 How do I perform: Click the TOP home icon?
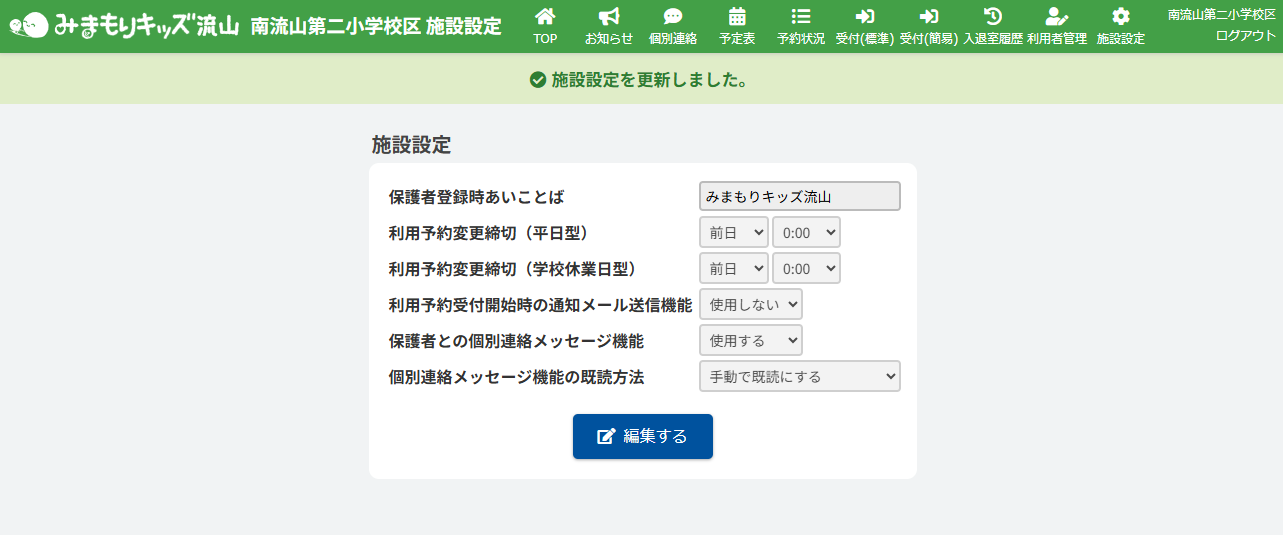pyautogui.click(x=545, y=16)
